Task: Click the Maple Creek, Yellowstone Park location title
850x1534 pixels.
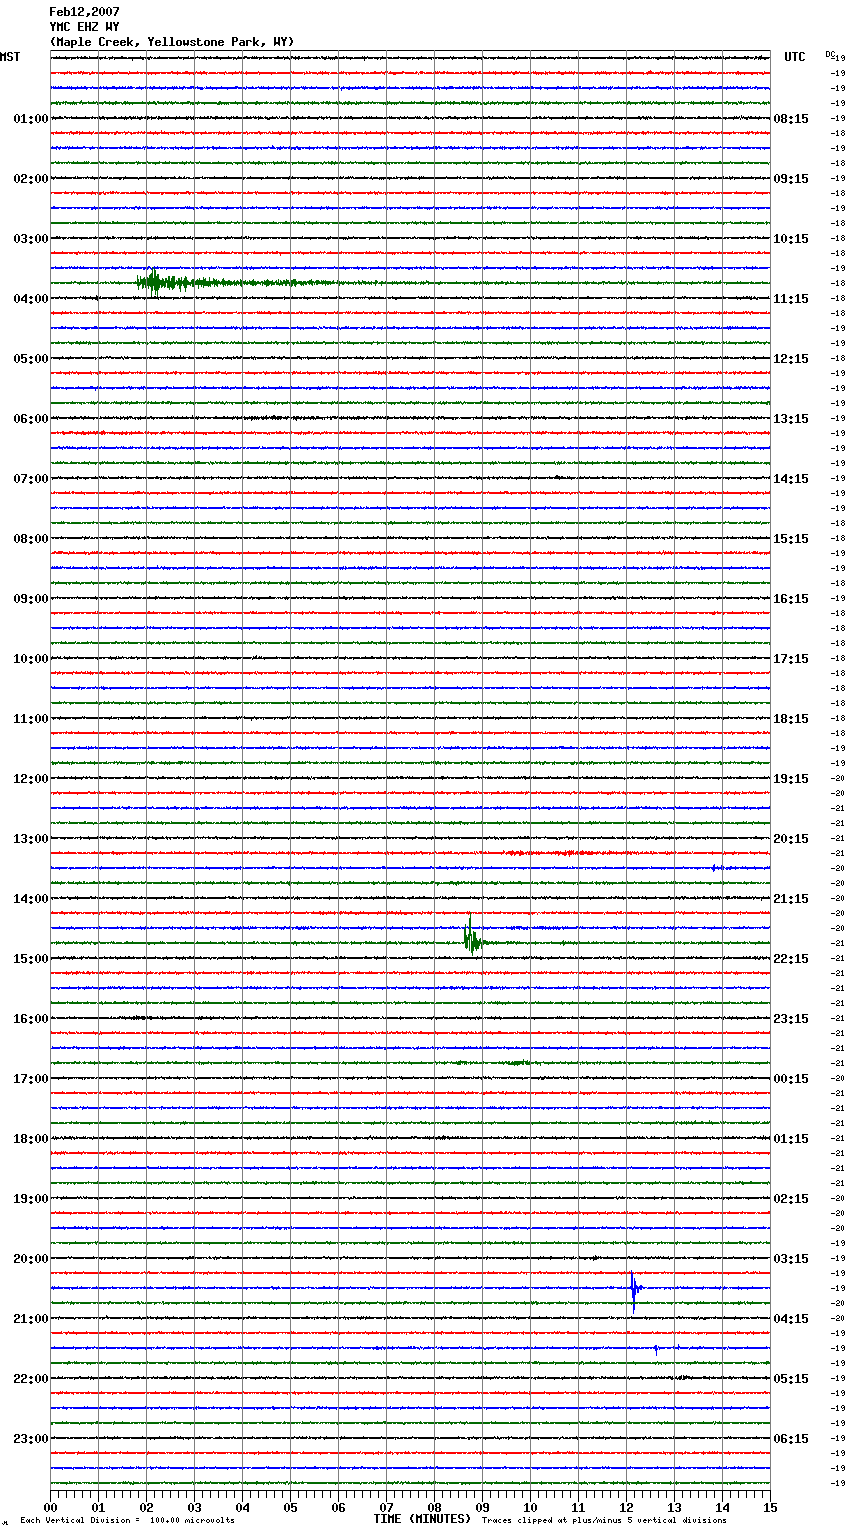Action: pyautogui.click(x=172, y=42)
